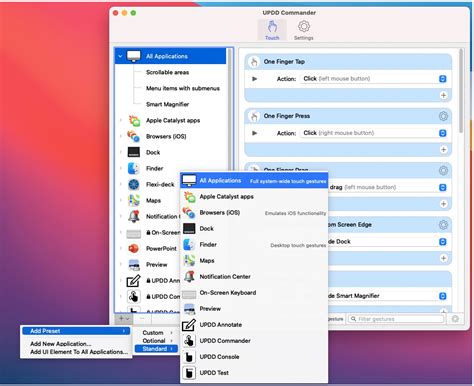
Task: Open the Smart Magnifier action dropdown
Action: 442,296
